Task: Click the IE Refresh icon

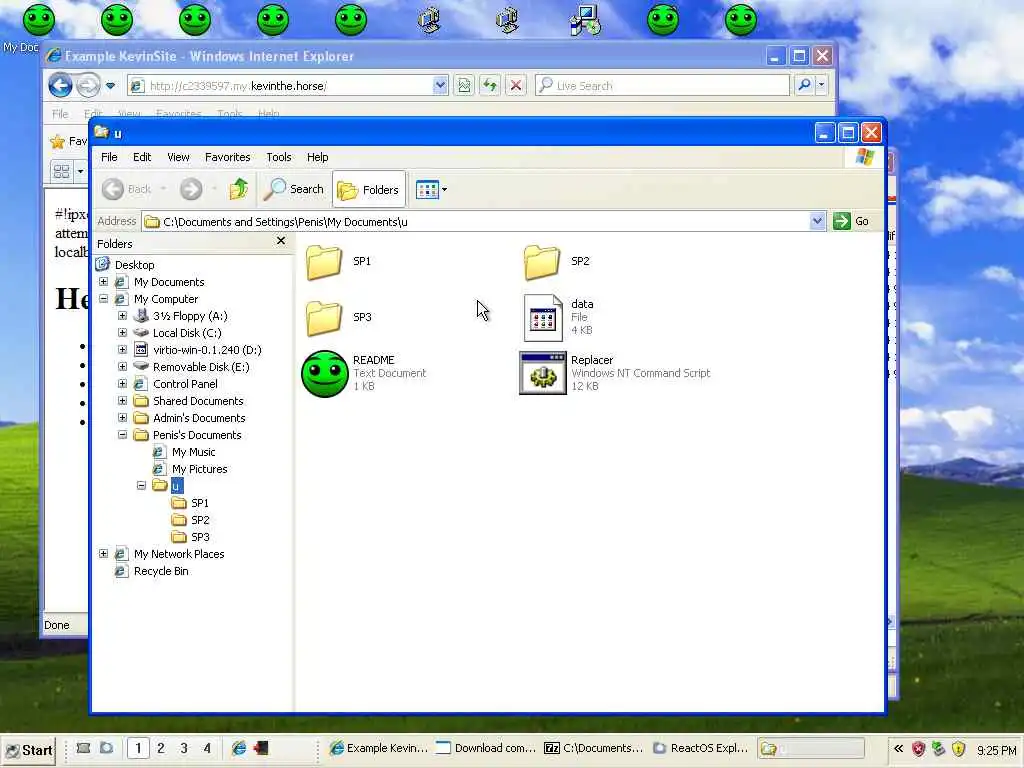Action: 490,85
